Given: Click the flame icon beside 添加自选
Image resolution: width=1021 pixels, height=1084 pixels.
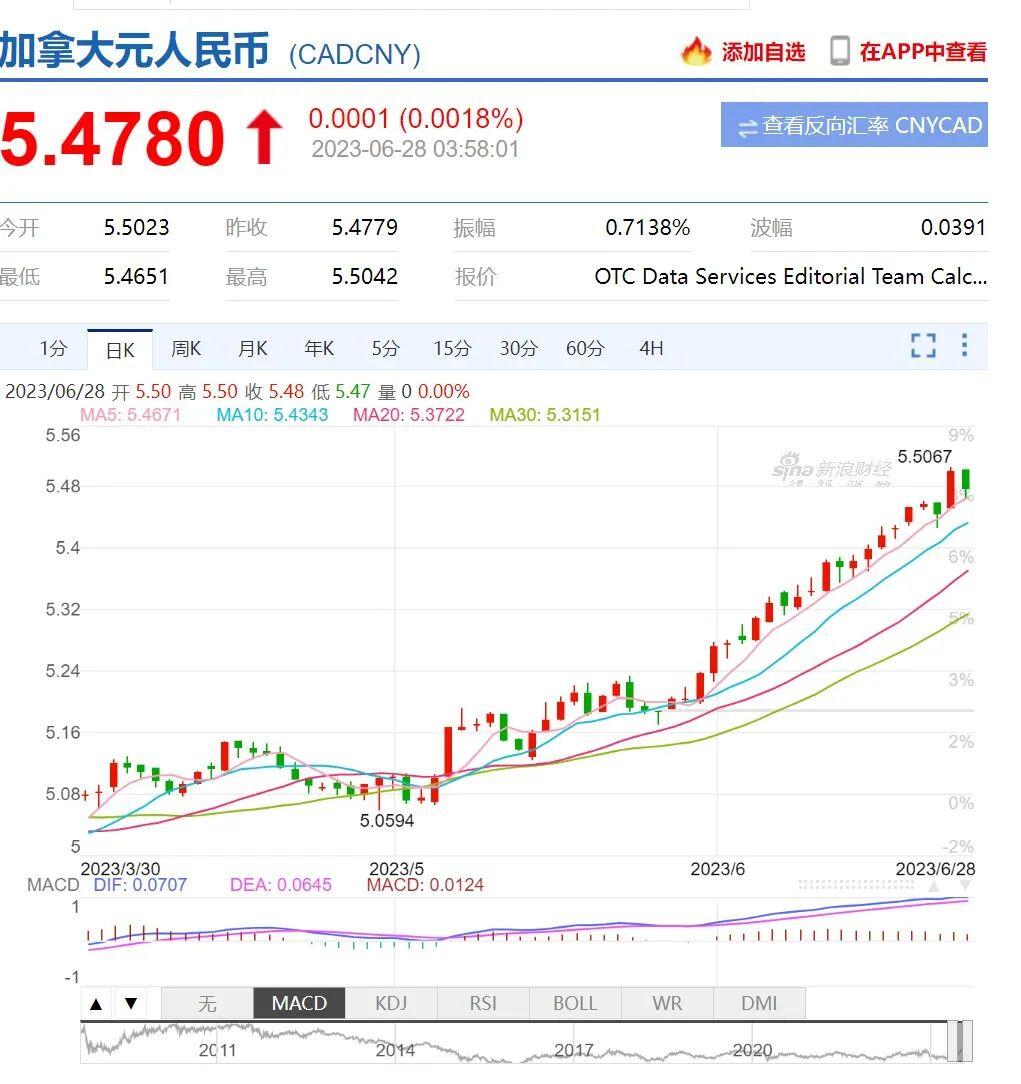Looking at the screenshot, I should pos(695,51).
